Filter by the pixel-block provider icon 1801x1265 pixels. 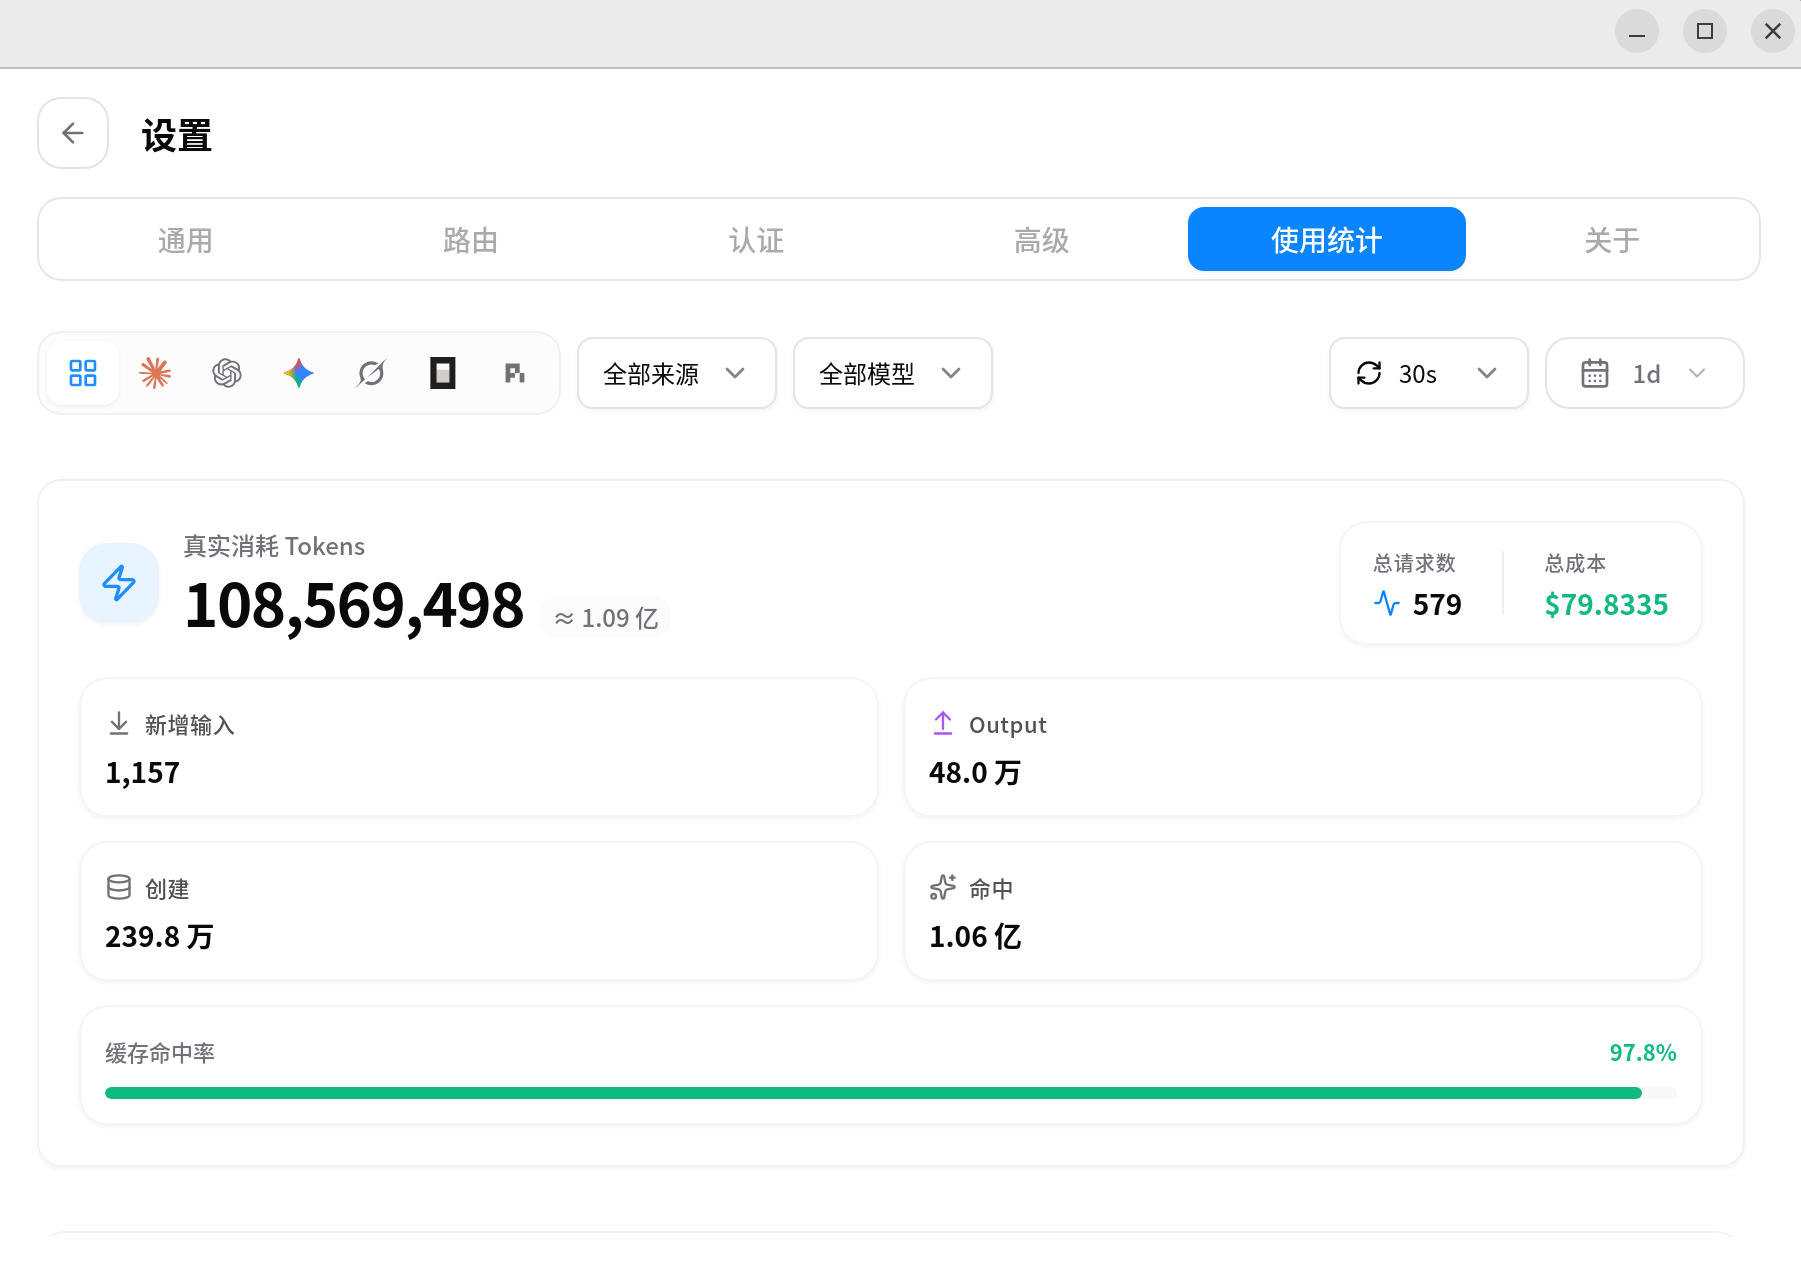click(515, 373)
